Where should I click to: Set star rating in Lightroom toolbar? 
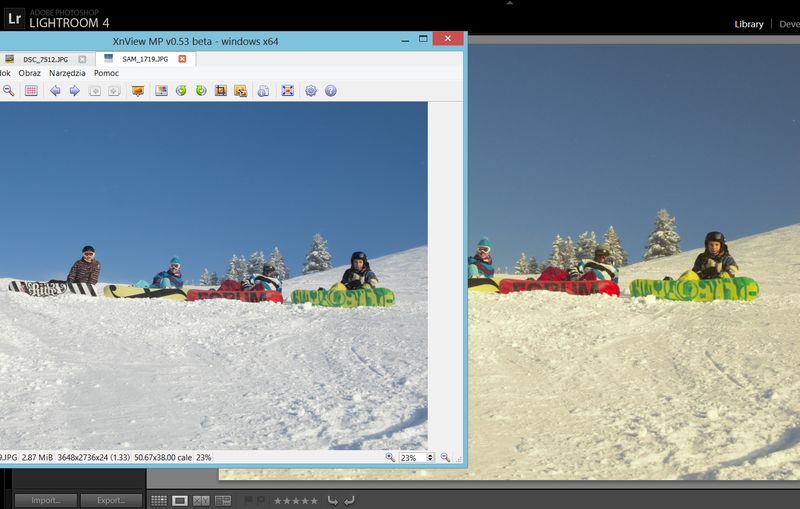pos(296,500)
